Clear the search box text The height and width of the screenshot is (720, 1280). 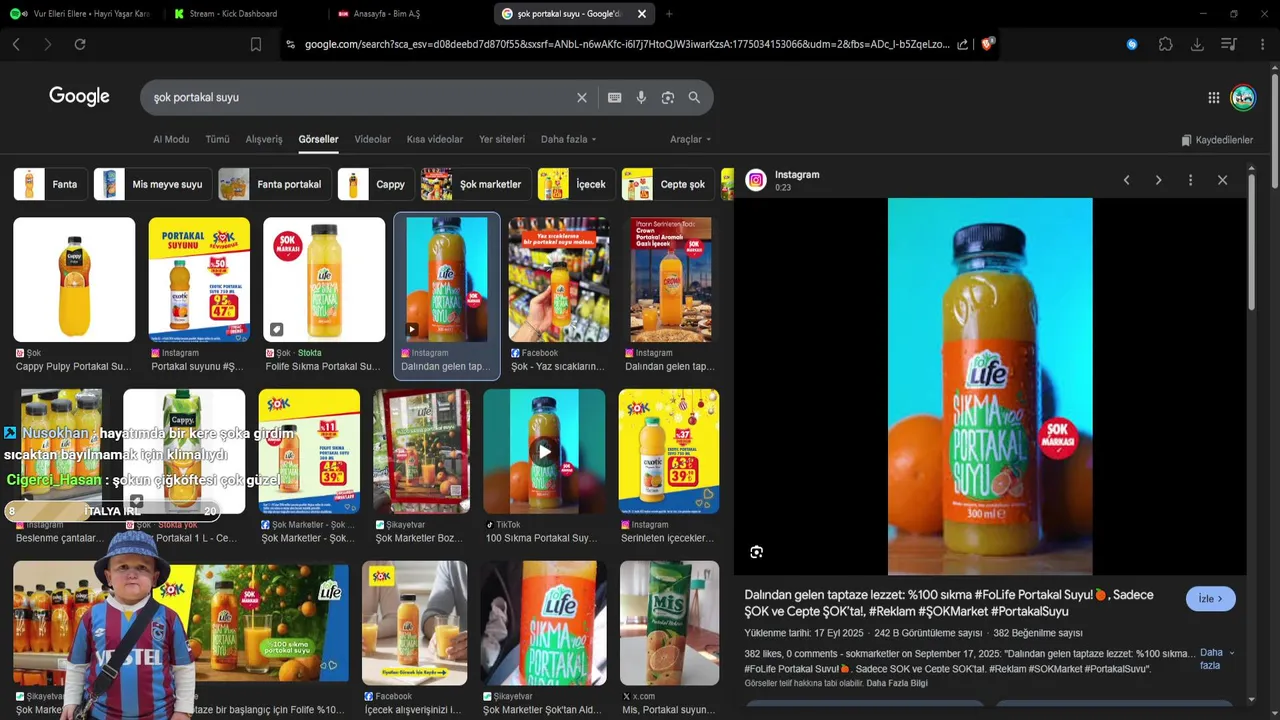click(x=582, y=97)
